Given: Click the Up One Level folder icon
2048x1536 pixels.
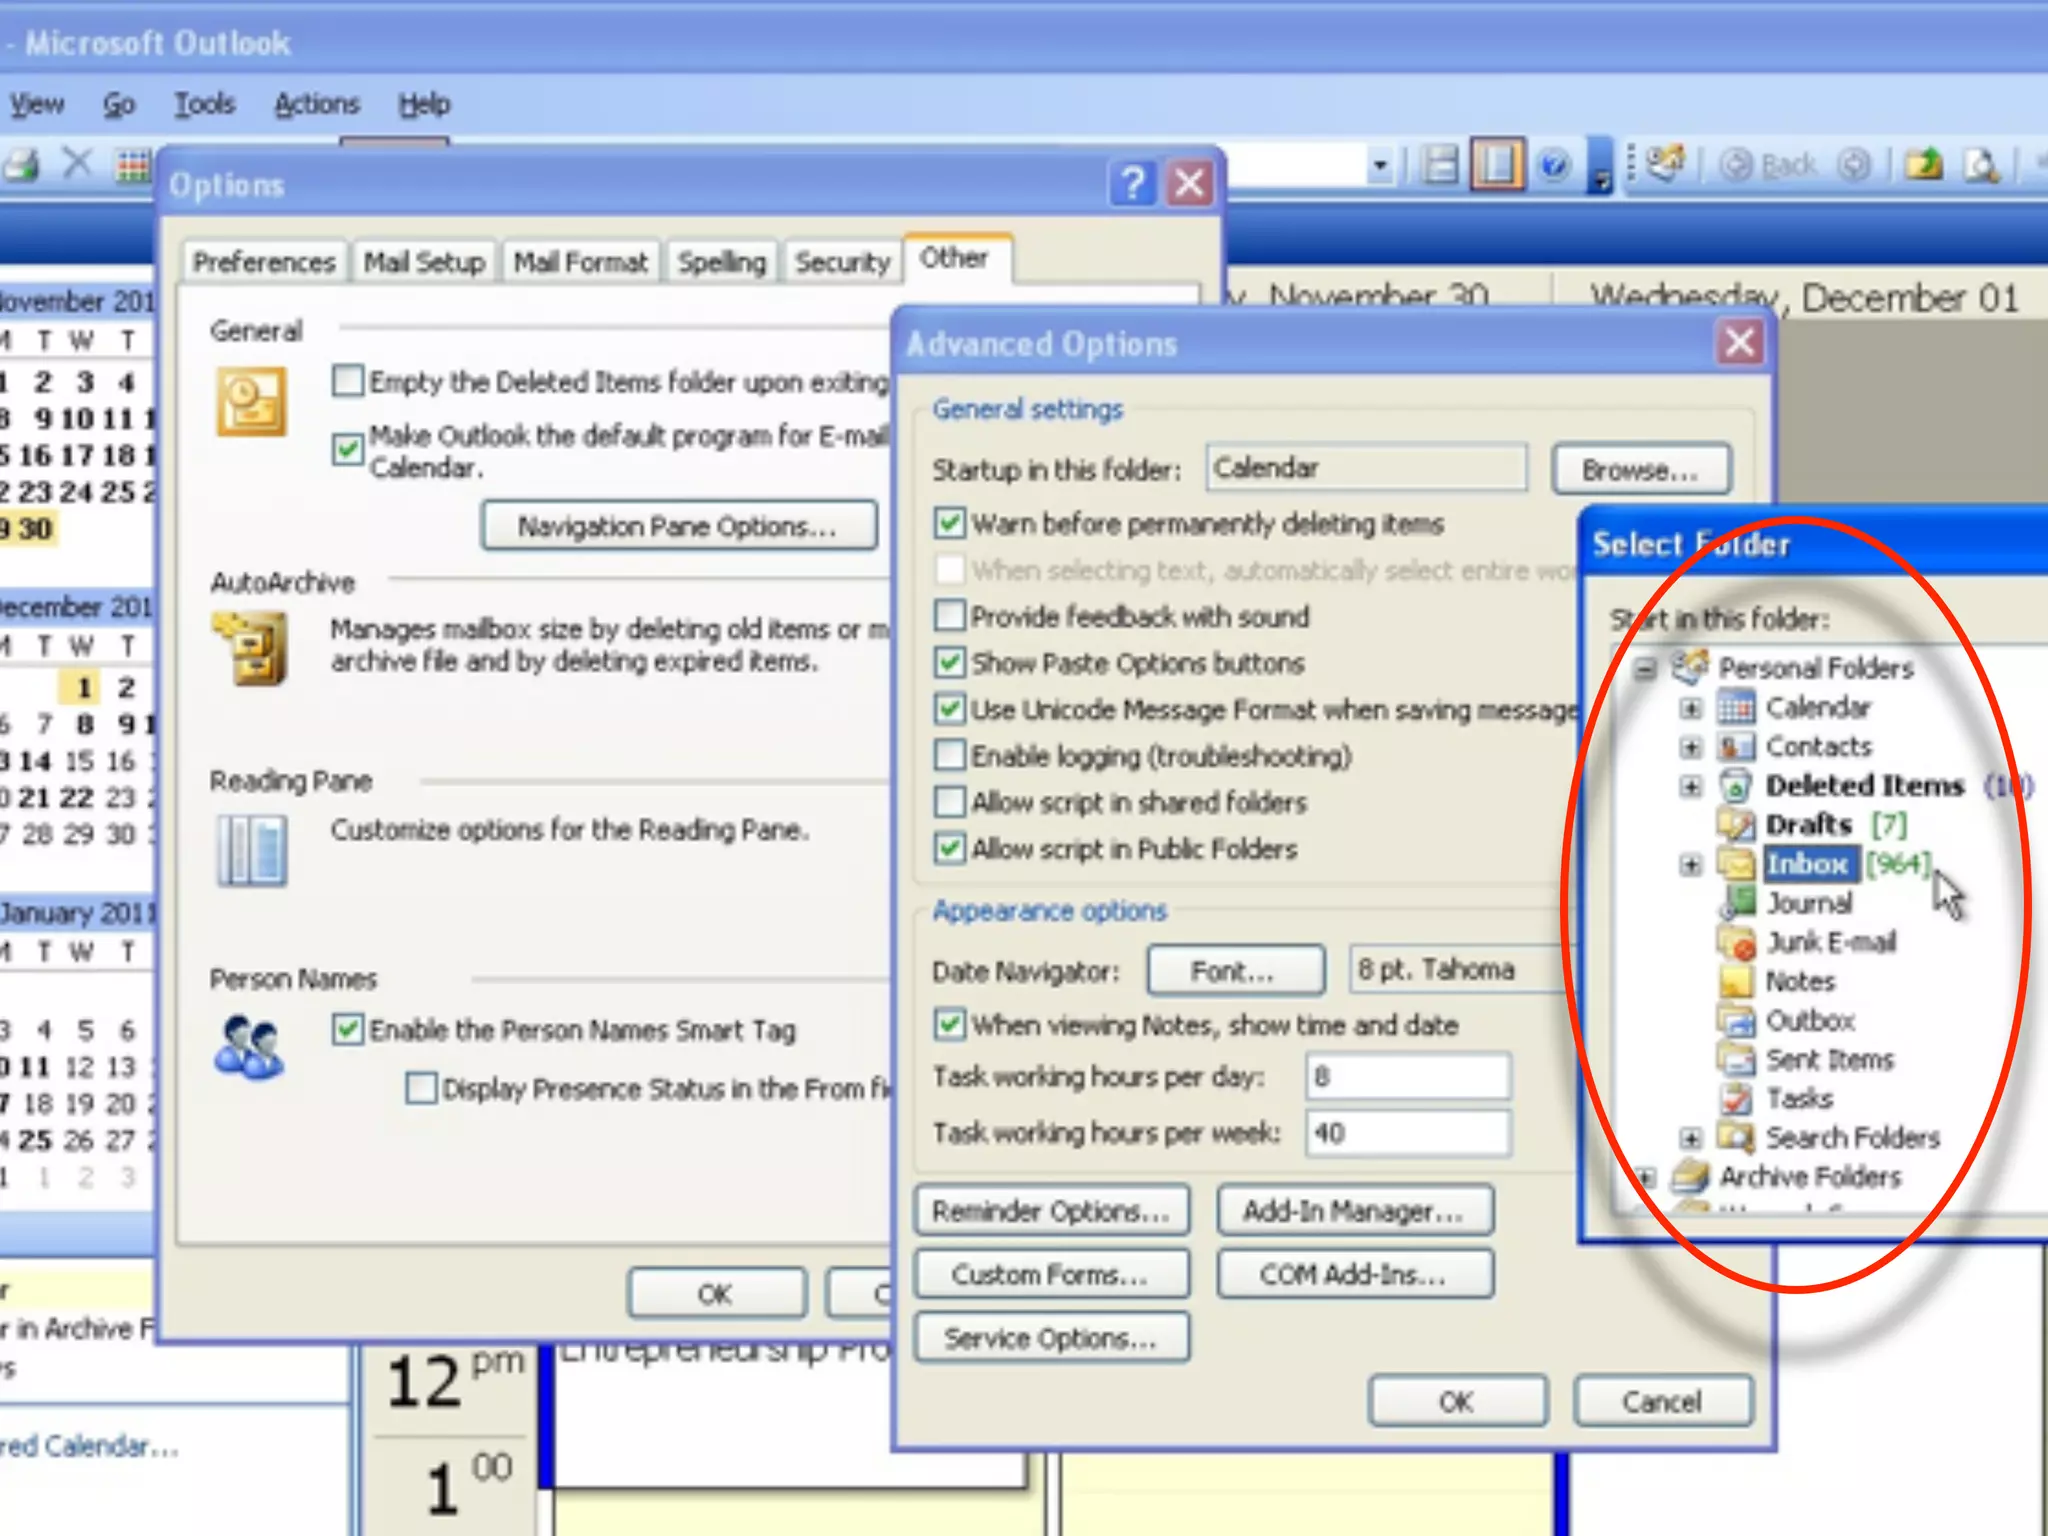Looking at the screenshot, I should coord(1923,165).
